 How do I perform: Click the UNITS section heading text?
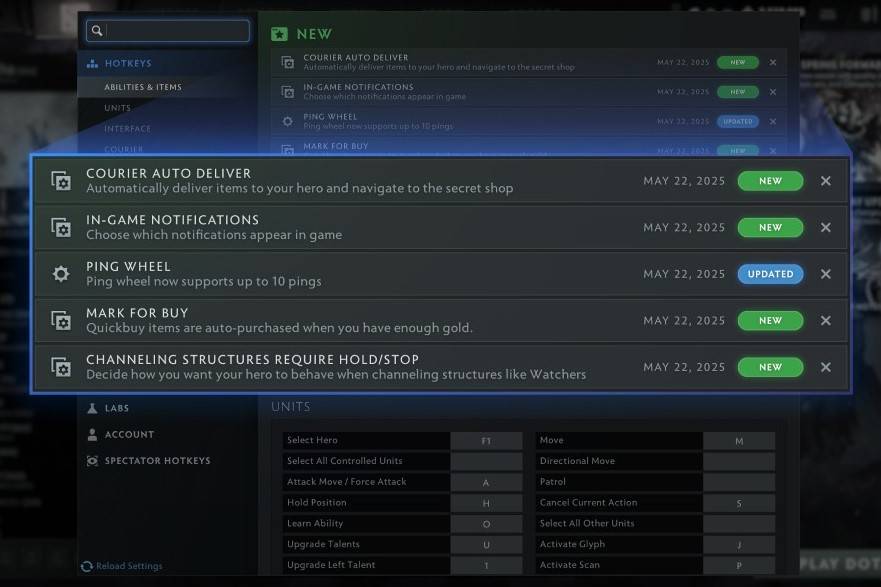tap(291, 407)
